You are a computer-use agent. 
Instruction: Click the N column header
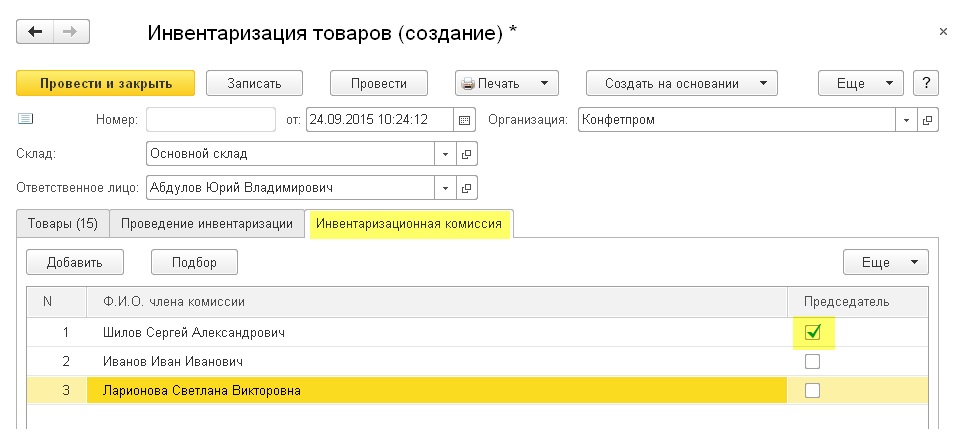pyautogui.click(x=57, y=302)
